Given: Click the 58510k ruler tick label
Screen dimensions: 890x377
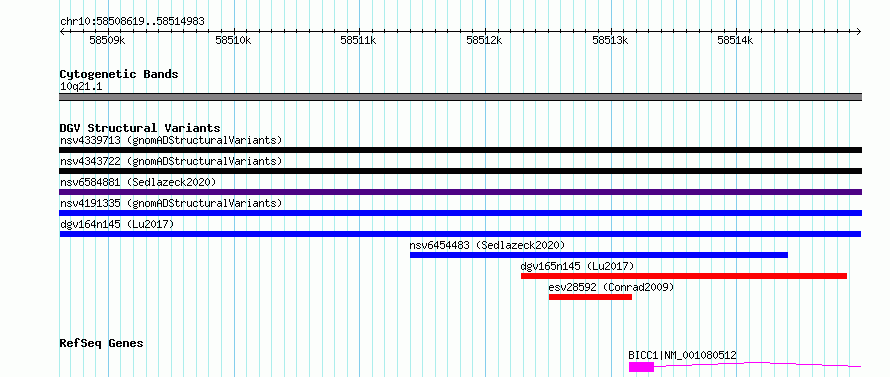Looking at the screenshot, I should click(x=233, y=40).
